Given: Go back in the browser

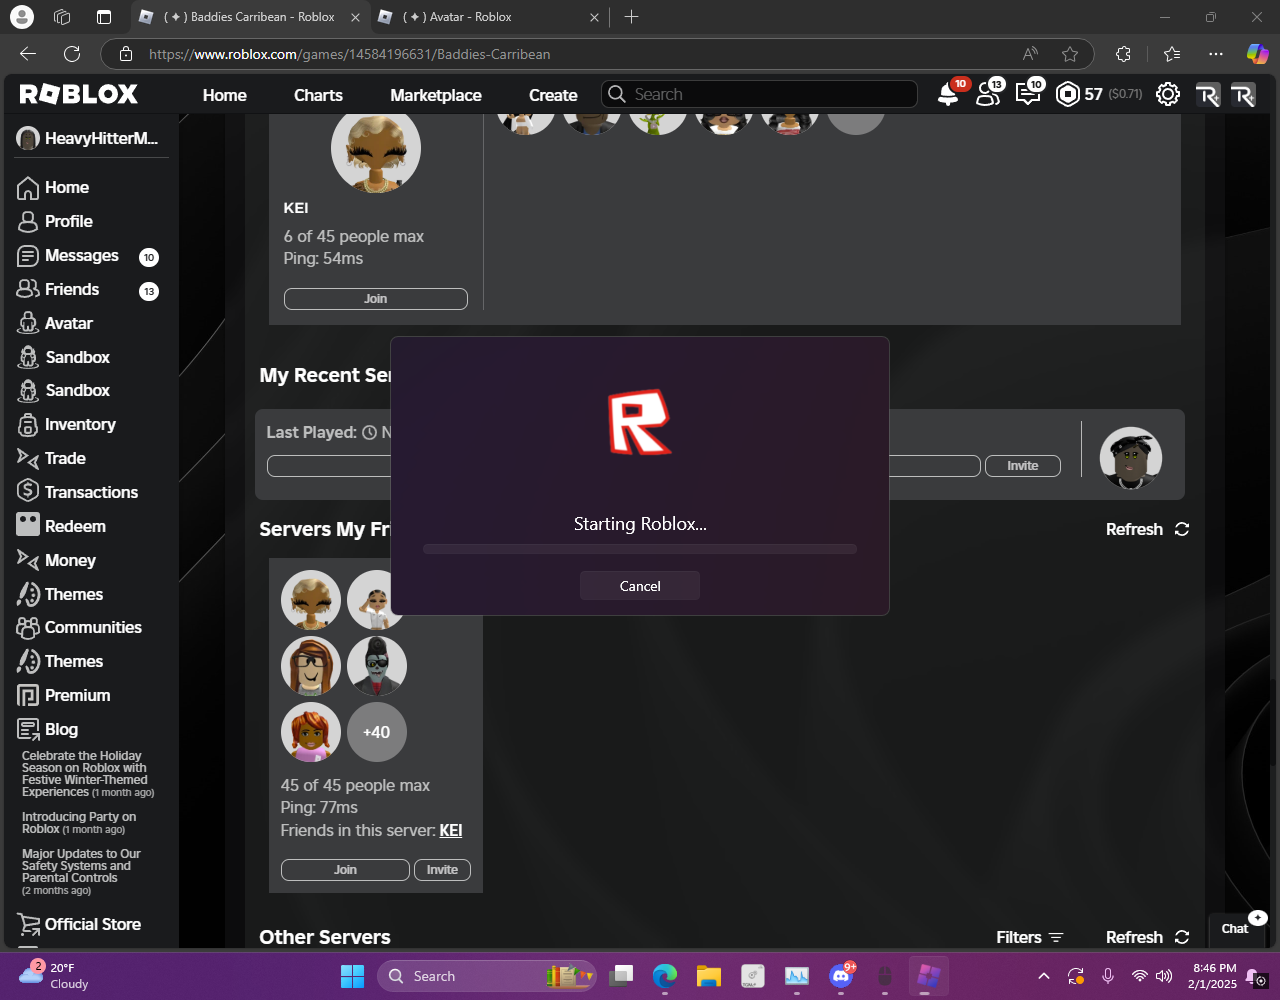Looking at the screenshot, I should pyautogui.click(x=28, y=54).
